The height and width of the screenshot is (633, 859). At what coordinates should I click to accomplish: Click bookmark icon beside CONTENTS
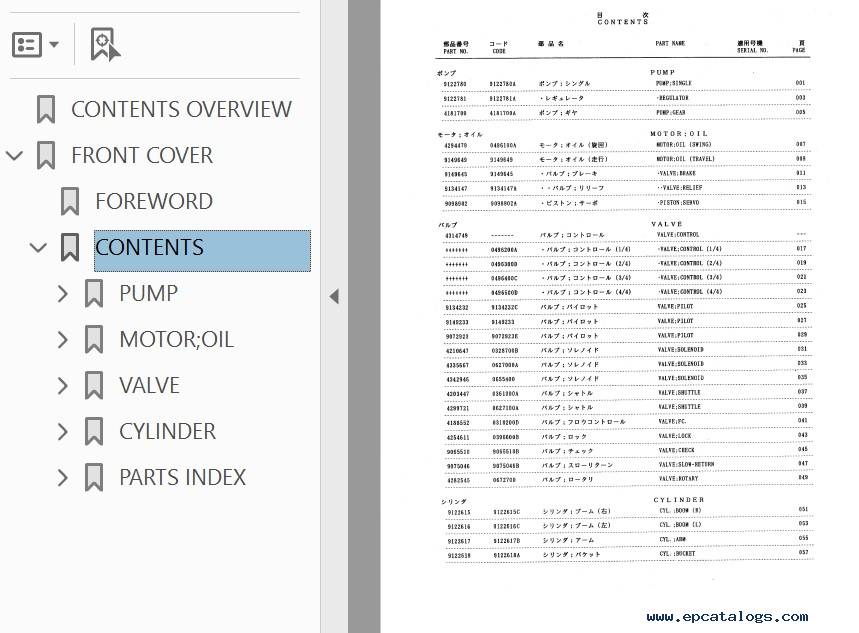[x=70, y=247]
